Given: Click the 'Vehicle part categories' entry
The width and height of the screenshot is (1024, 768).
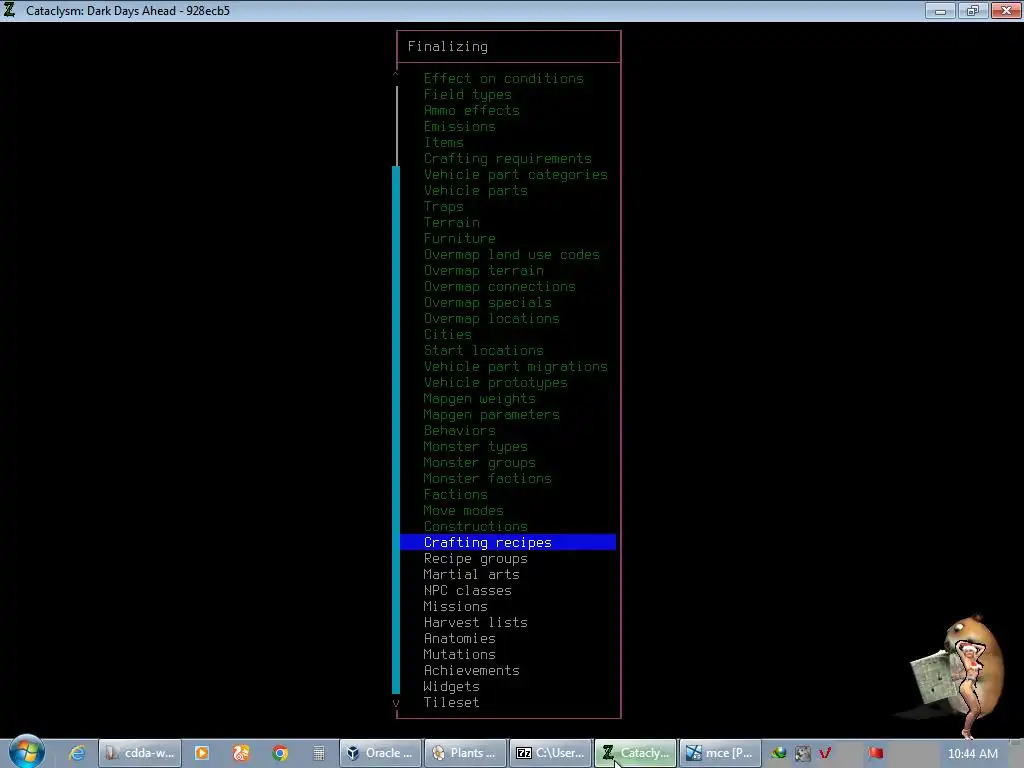Looking at the screenshot, I should coord(515,174).
